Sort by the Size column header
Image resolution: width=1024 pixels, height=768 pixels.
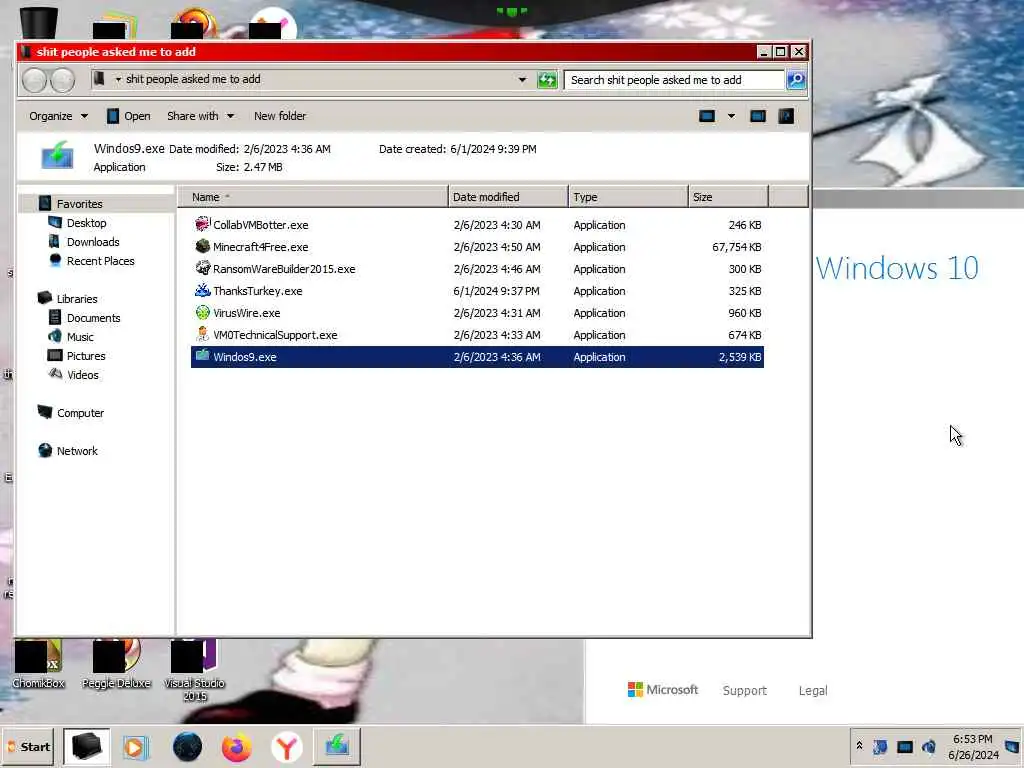[x=728, y=197]
